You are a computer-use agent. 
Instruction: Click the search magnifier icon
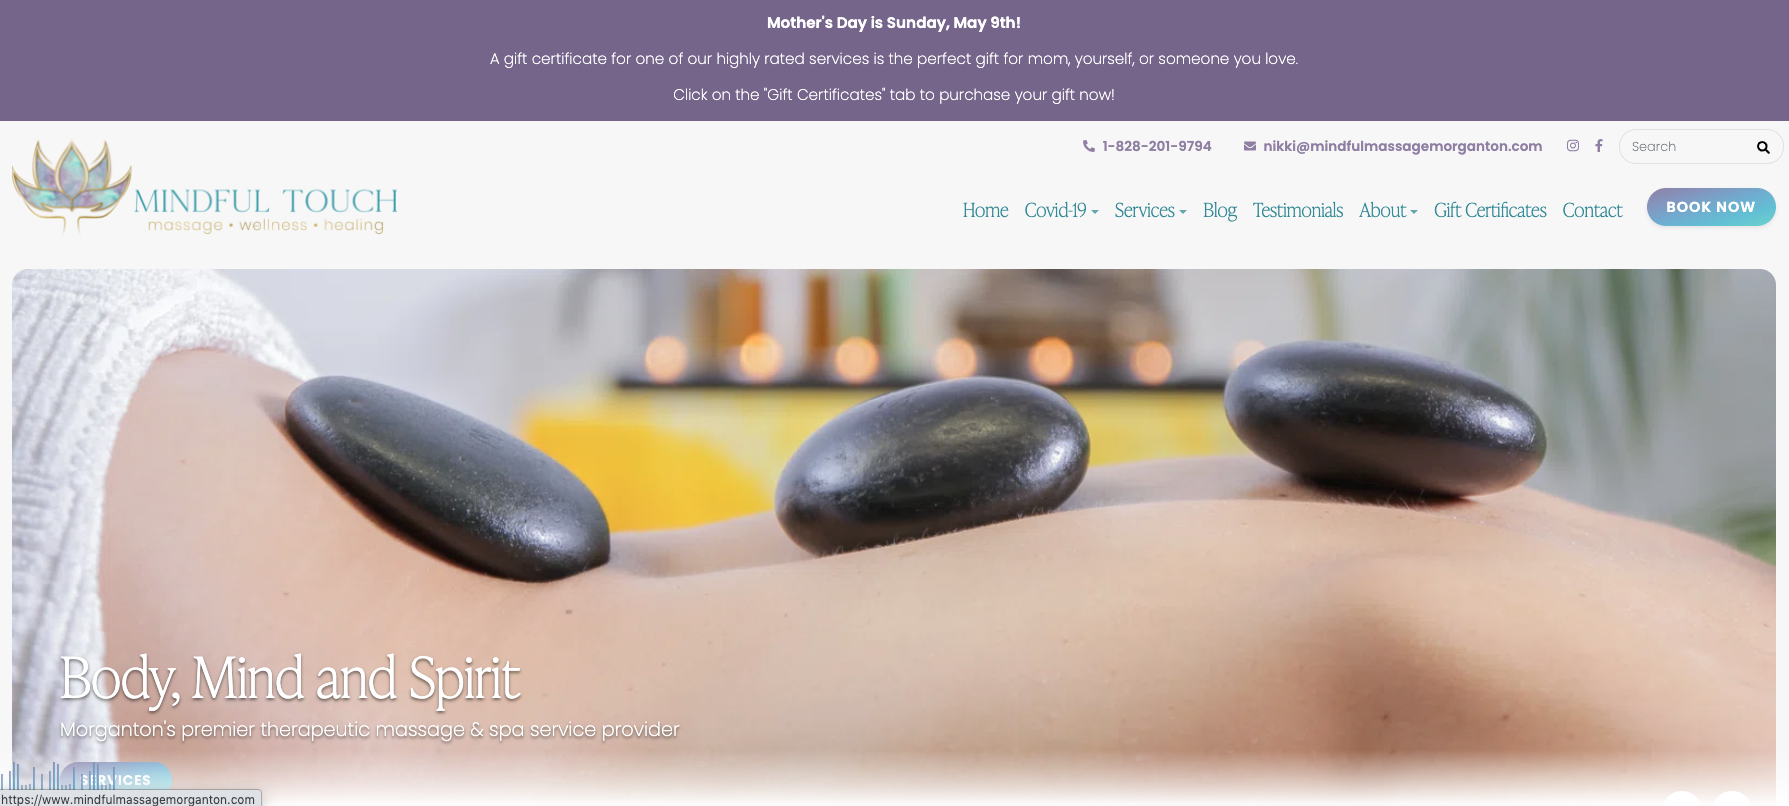coord(1763,147)
